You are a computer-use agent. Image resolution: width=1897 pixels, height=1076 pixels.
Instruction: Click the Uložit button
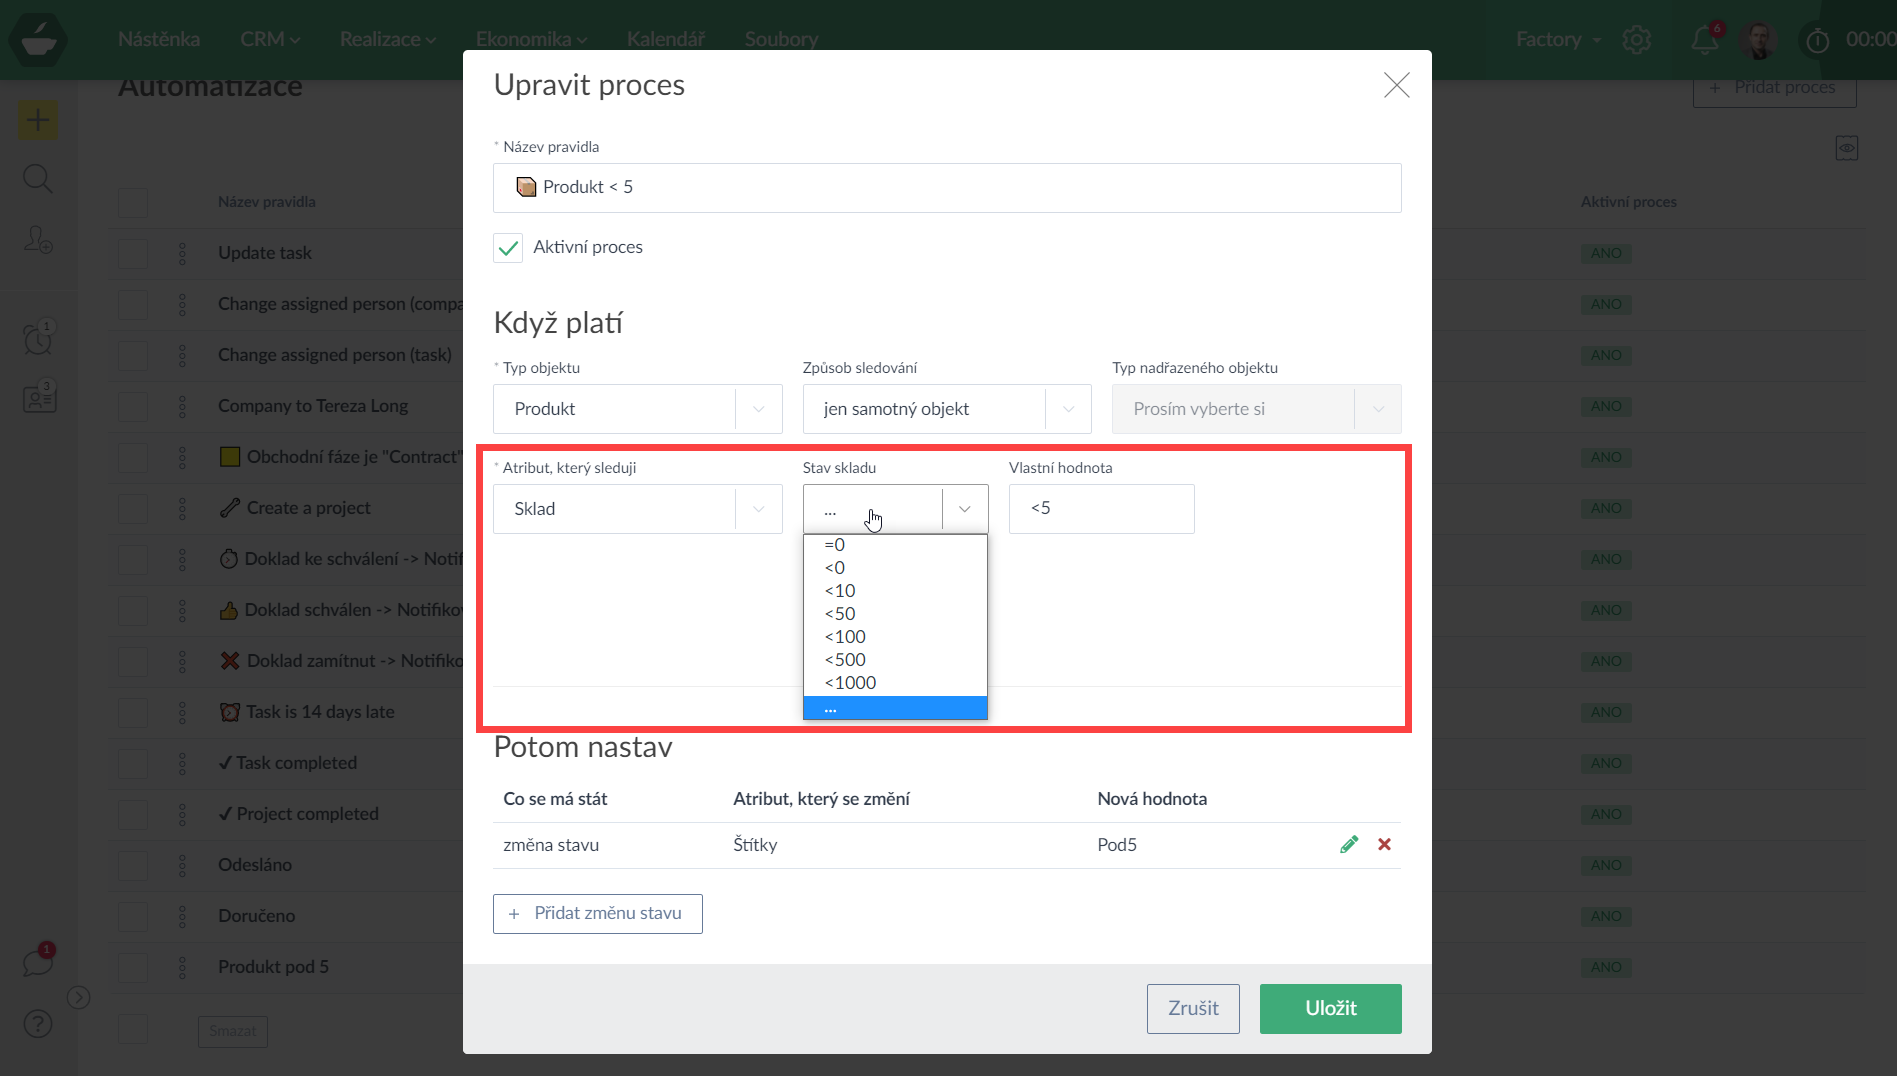coord(1330,1008)
